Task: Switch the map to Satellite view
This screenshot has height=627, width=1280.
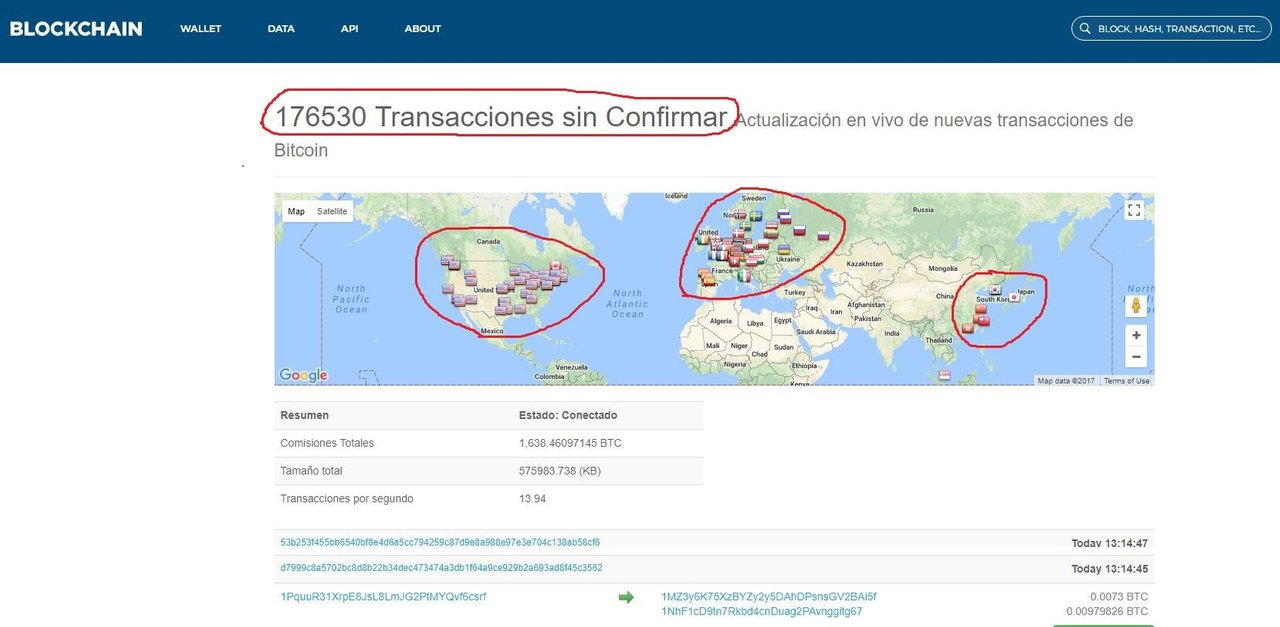Action: (332, 211)
